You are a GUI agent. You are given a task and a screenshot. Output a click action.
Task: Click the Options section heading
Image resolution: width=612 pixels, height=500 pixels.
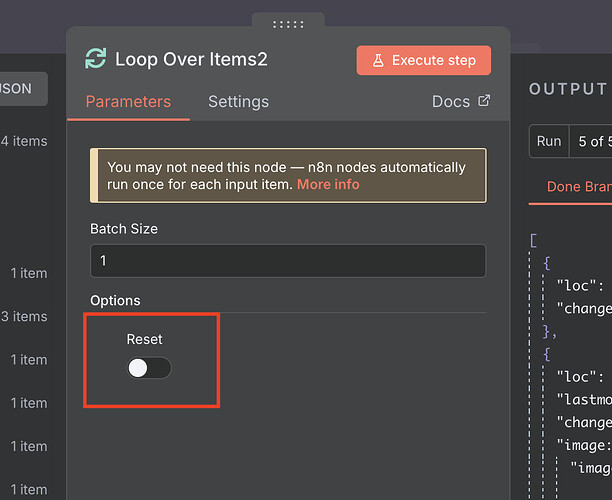pyautogui.click(x=115, y=301)
